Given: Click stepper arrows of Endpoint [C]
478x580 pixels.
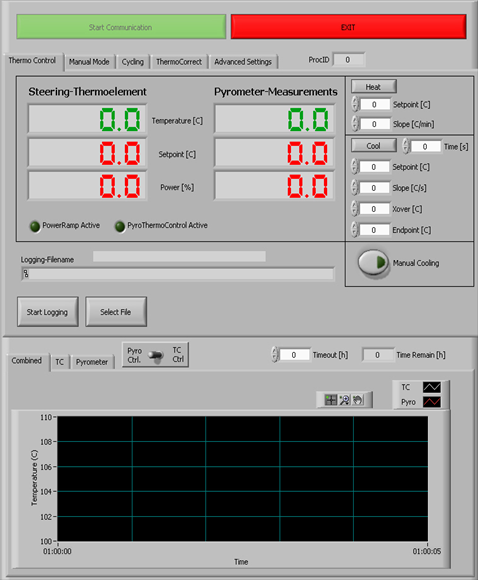Looking at the screenshot, I should tap(354, 230).
